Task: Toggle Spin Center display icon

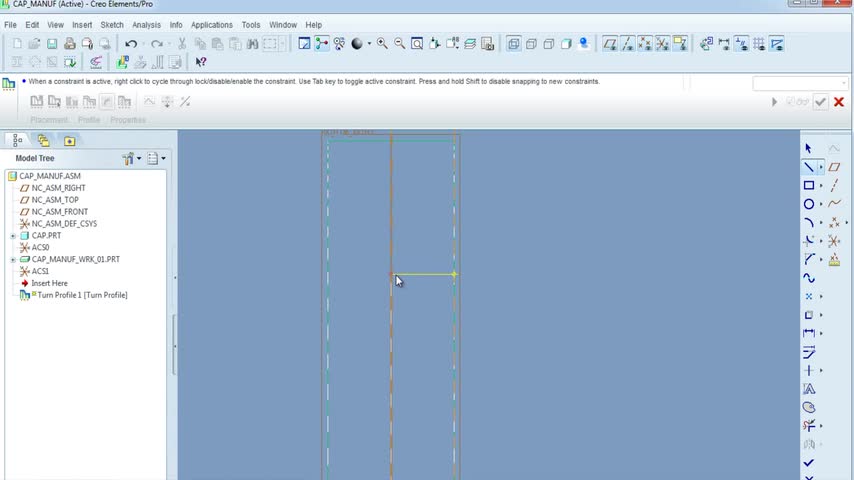Action: click(322, 44)
